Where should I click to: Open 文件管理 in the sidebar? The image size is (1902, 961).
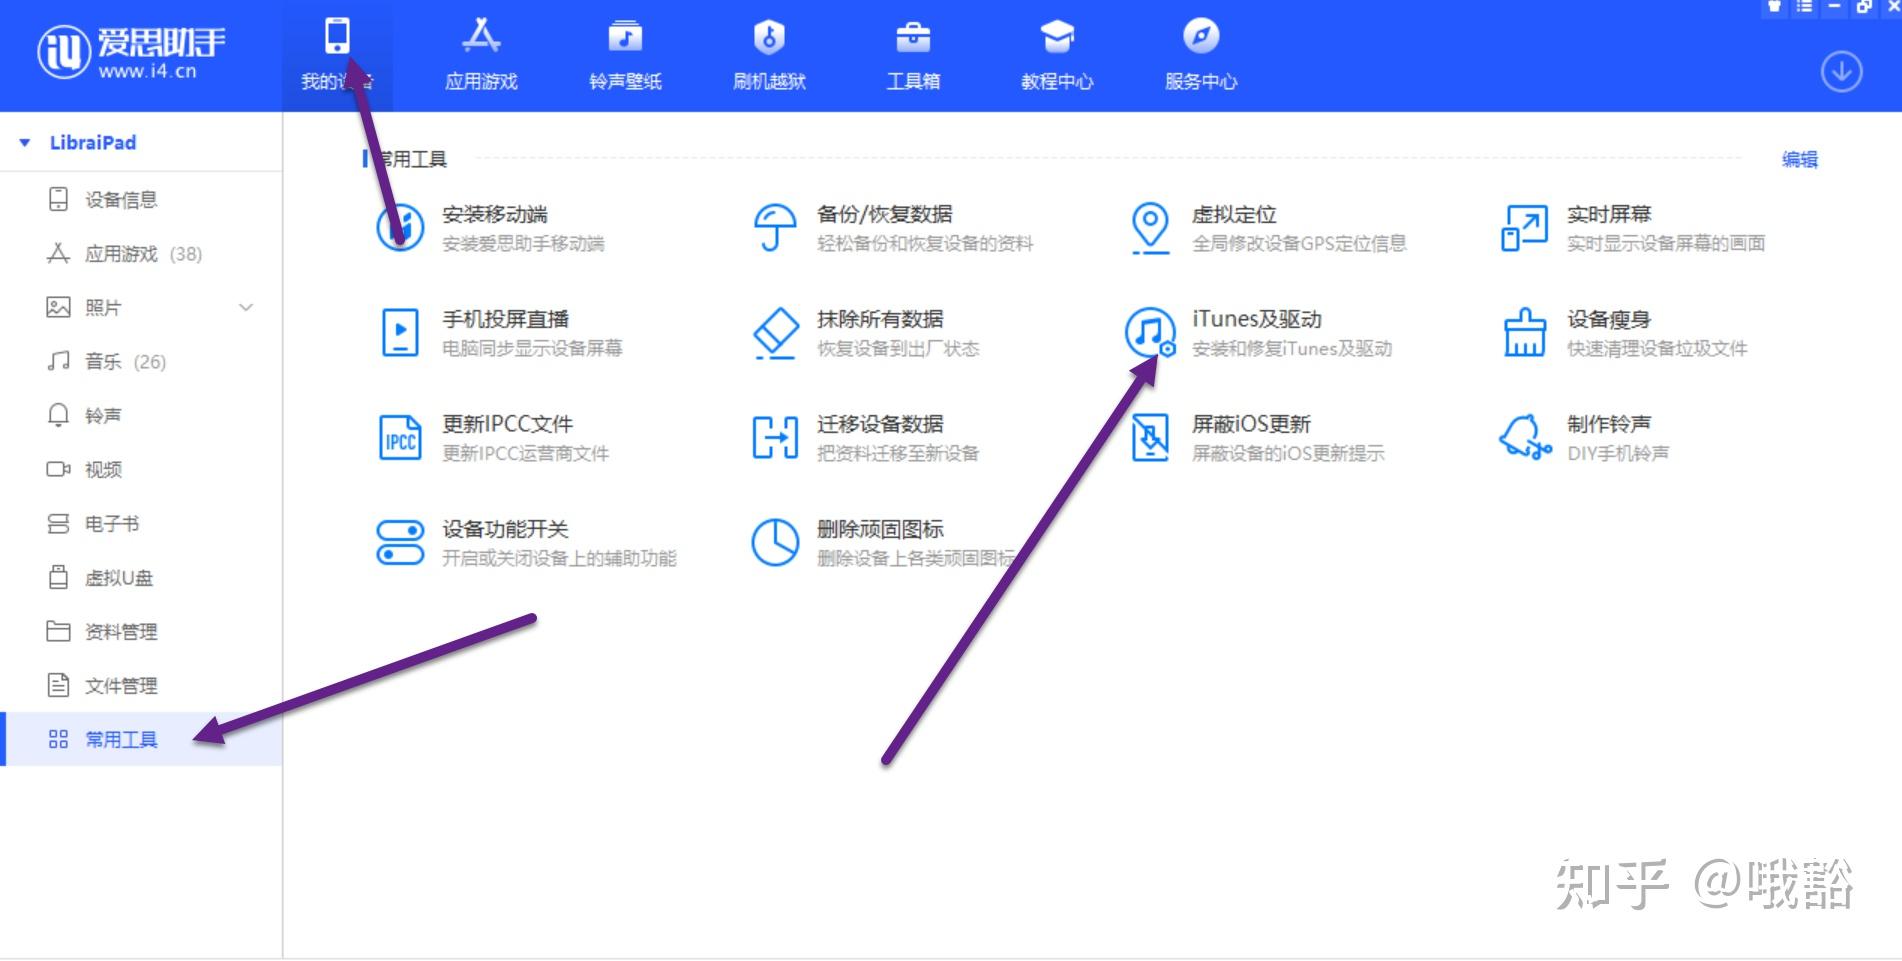click(x=141, y=685)
